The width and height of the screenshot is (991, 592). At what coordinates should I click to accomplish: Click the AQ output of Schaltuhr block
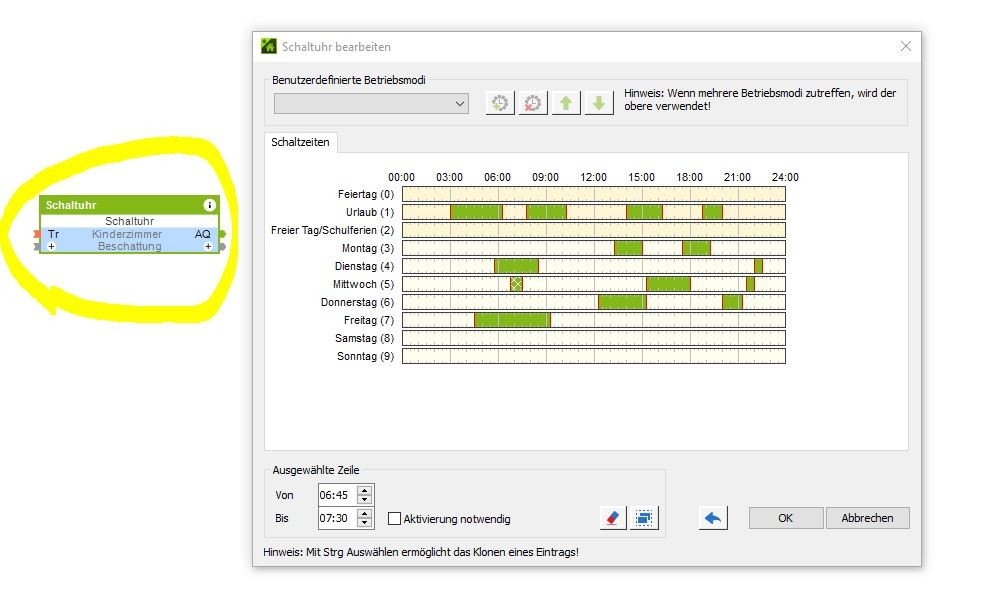point(202,234)
